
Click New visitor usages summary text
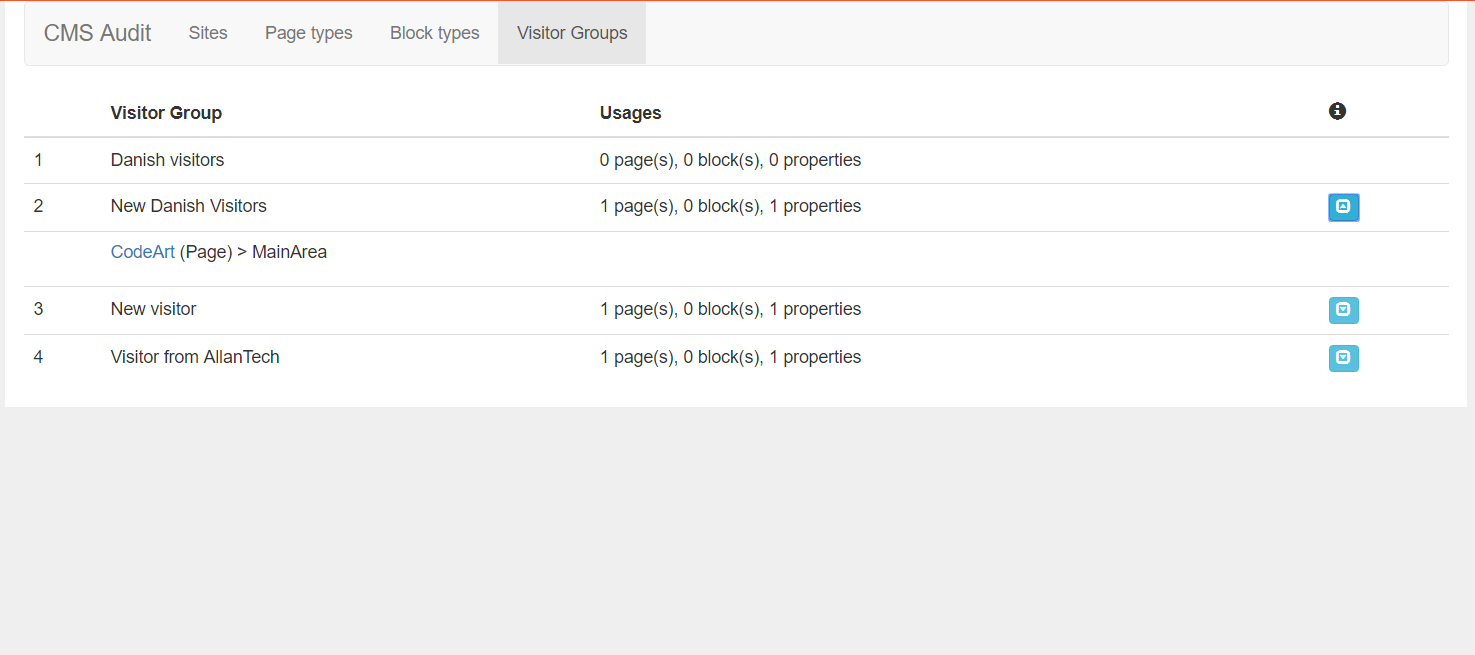(x=730, y=309)
